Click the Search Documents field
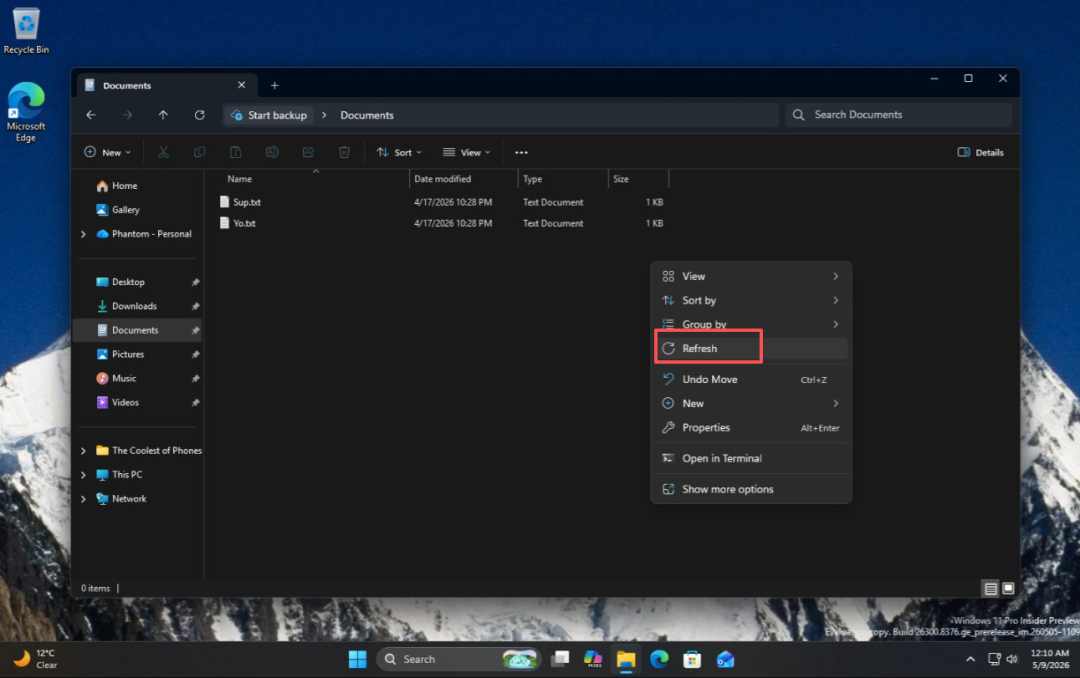 click(898, 115)
